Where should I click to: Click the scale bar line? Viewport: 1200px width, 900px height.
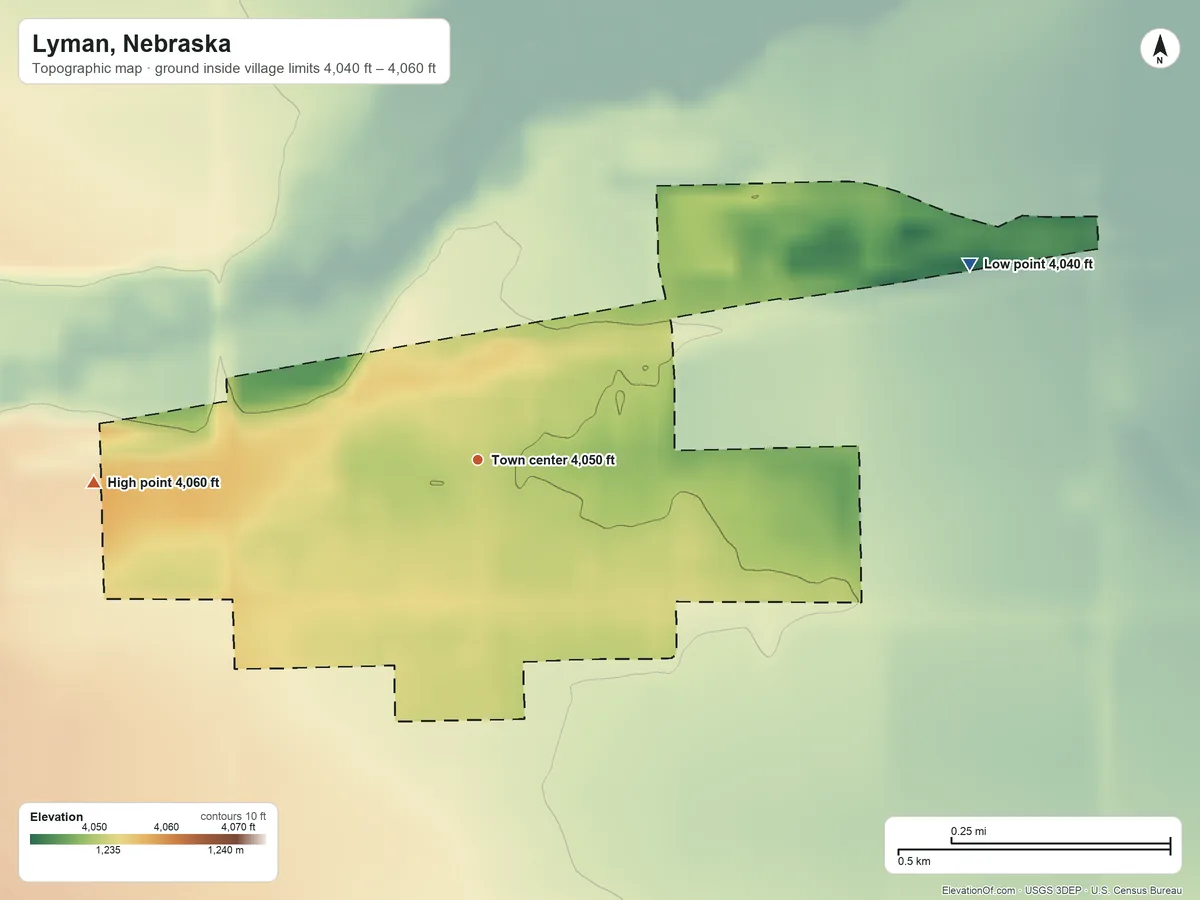click(1034, 847)
